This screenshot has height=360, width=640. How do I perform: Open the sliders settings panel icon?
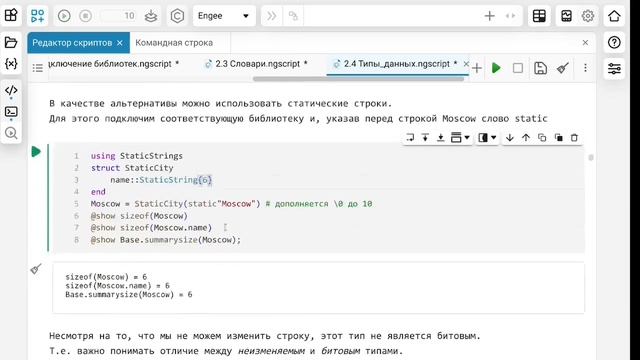[x=614, y=69]
